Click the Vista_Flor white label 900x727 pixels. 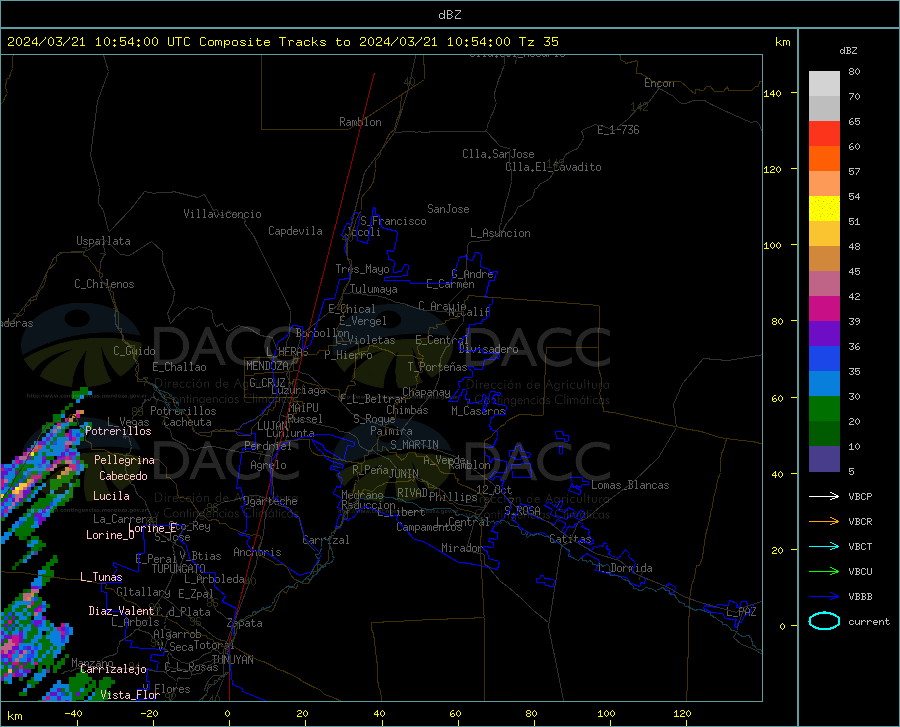(130, 695)
